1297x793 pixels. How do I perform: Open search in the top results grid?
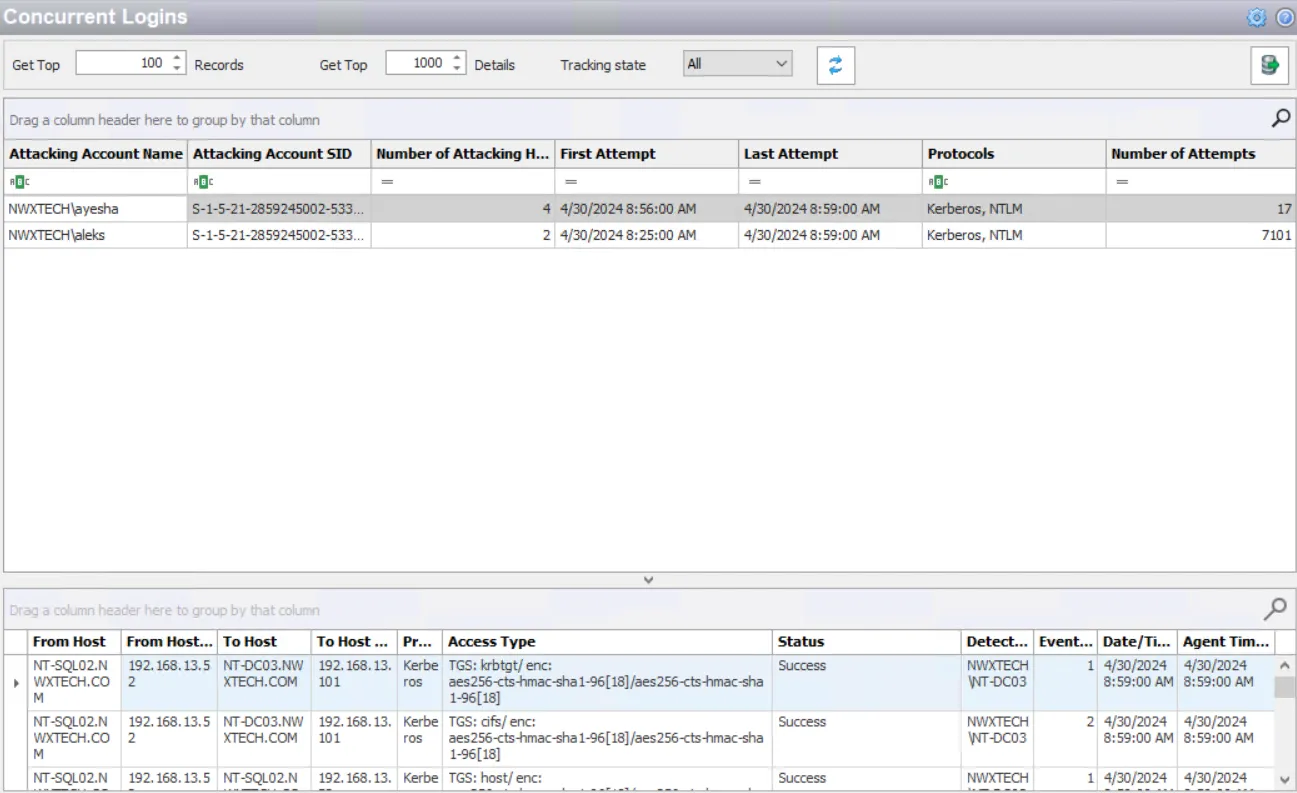pos(1281,118)
